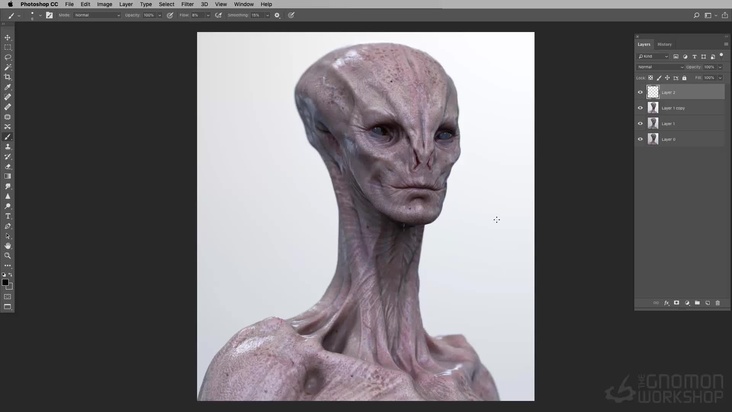The height and width of the screenshot is (412, 732).
Task: Open the layer Opacity arrow
Action: pyautogui.click(x=720, y=67)
